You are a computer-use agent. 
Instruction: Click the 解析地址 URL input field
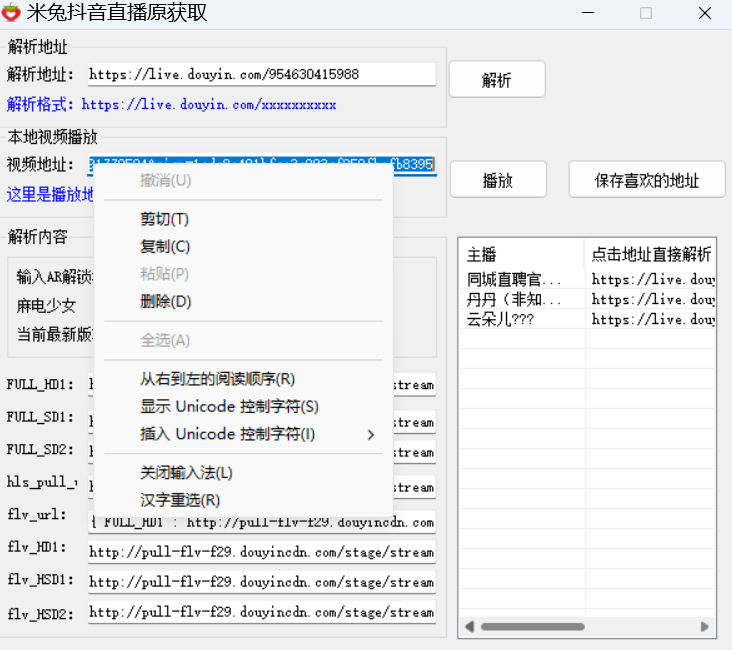[x=262, y=74]
